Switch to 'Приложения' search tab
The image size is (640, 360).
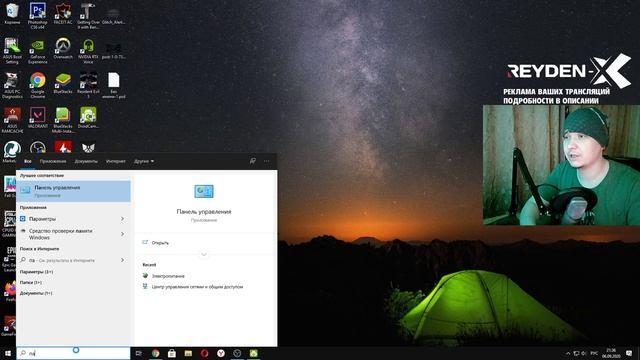point(53,161)
